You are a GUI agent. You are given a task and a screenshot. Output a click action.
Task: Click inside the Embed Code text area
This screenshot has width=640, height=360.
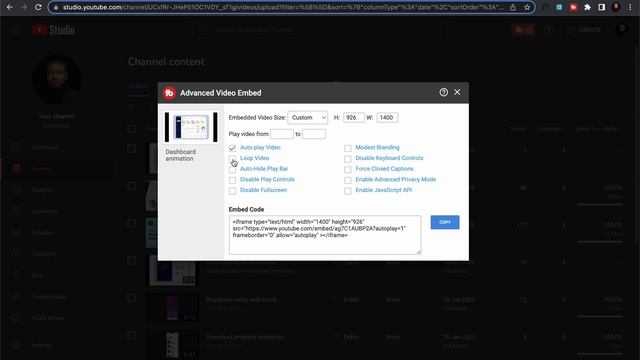(x=325, y=235)
